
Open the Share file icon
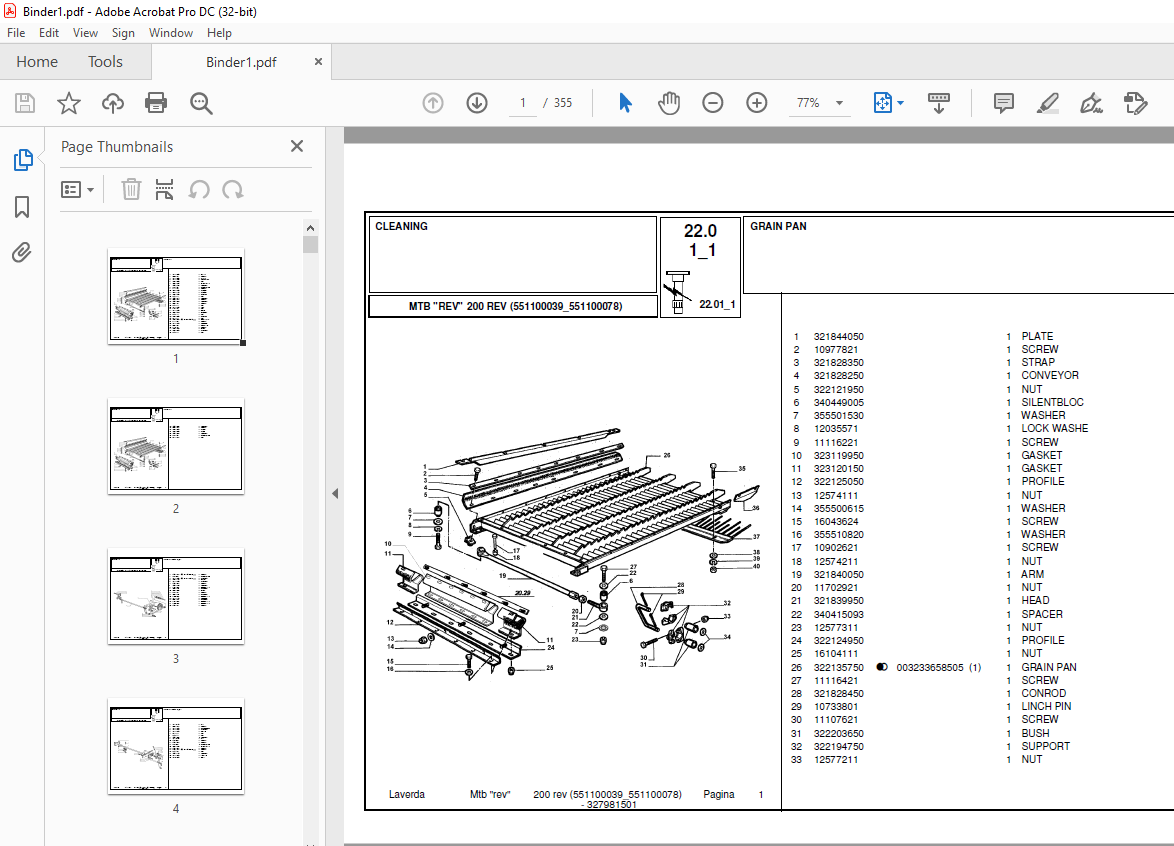[1135, 103]
